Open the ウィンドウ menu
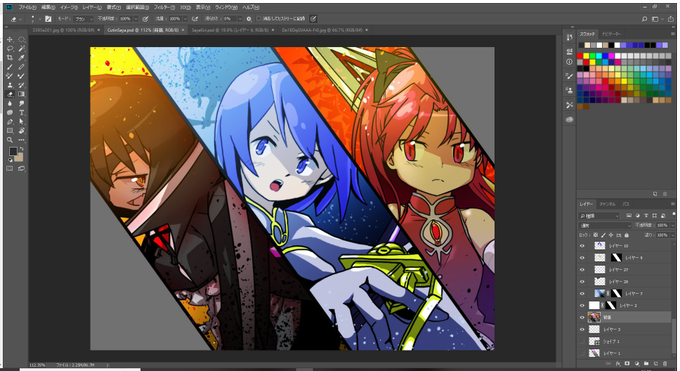Screen dimensions: 680x371 (226, 7)
